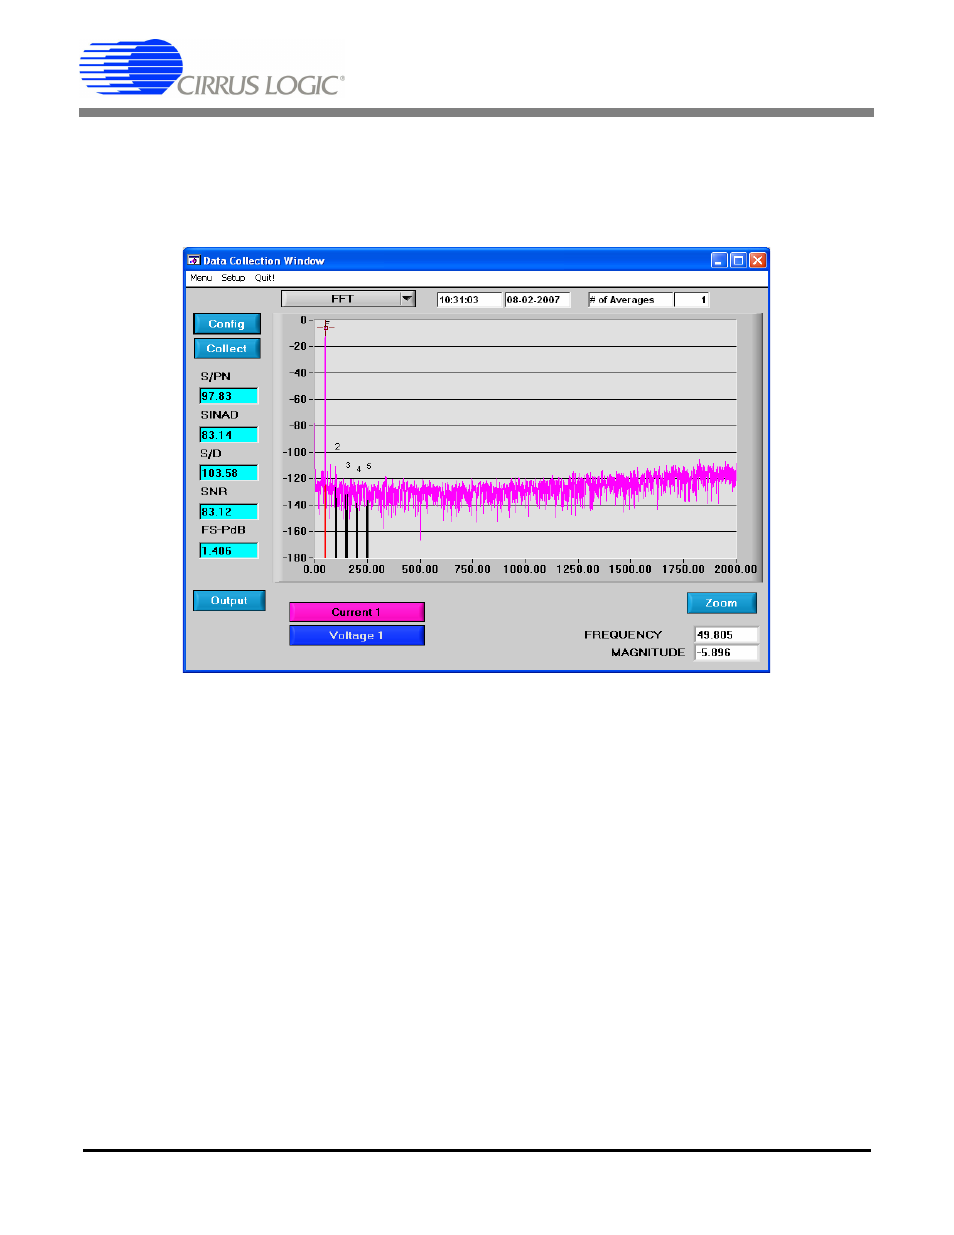Click the x-axis label 1000.00
Screen dimensions: 954x1235
(525, 569)
